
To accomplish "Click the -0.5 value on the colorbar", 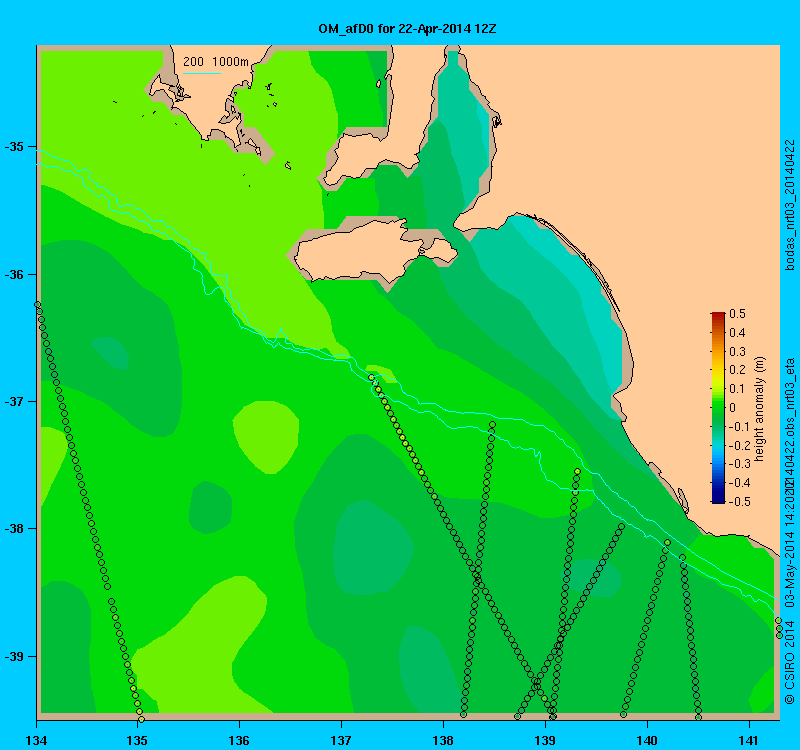I will pyautogui.click(x=739, y=502).
